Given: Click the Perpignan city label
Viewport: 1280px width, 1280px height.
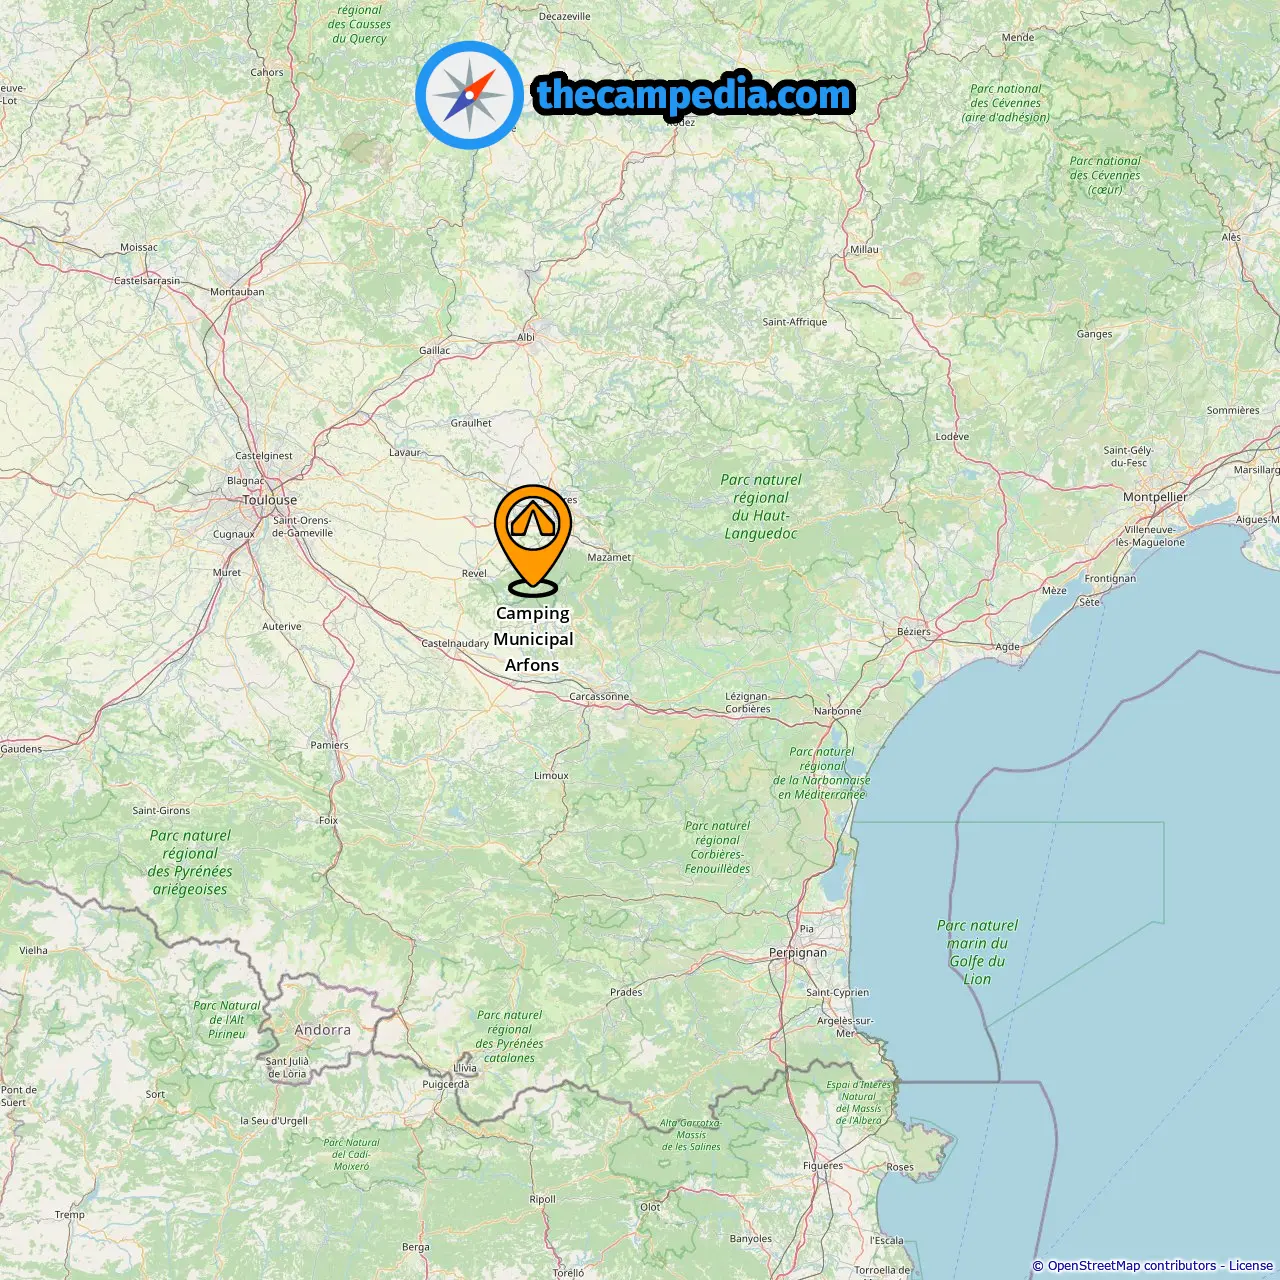Looking at the screenshot, I should pos(798,953).
